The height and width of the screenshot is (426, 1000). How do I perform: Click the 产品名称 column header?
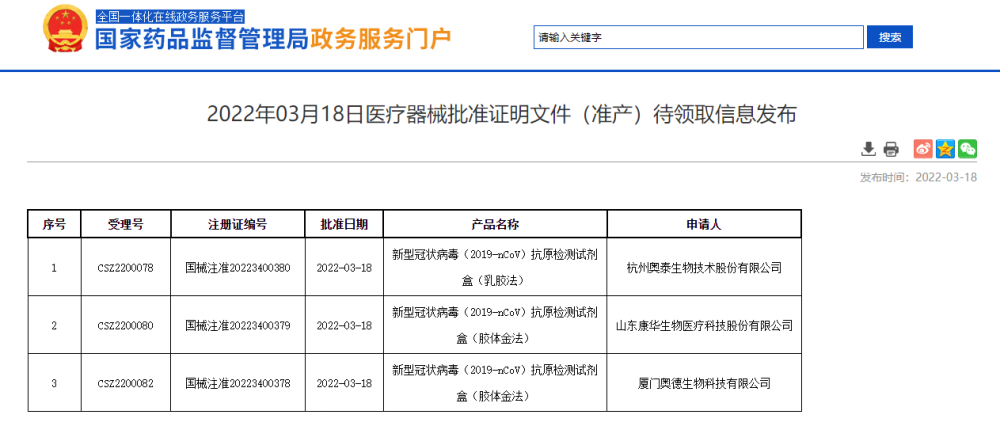494,224
